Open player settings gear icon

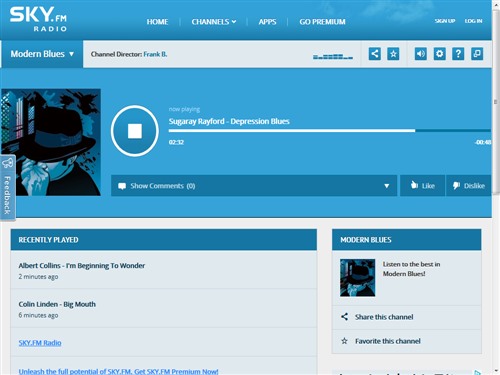439,54
